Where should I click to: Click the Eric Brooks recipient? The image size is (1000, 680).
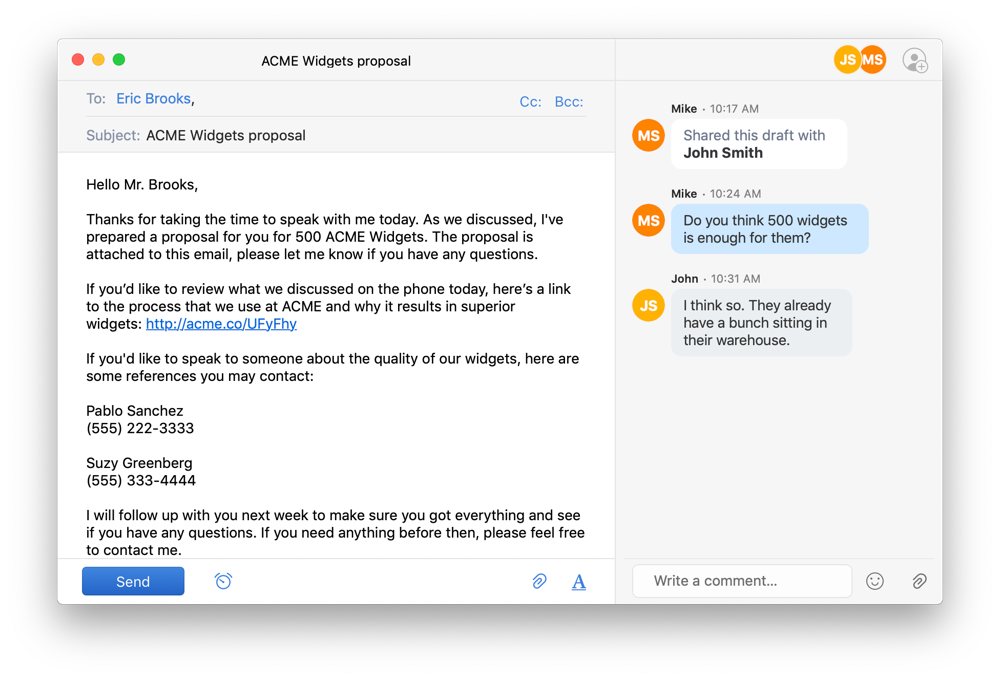coord(154,99)
